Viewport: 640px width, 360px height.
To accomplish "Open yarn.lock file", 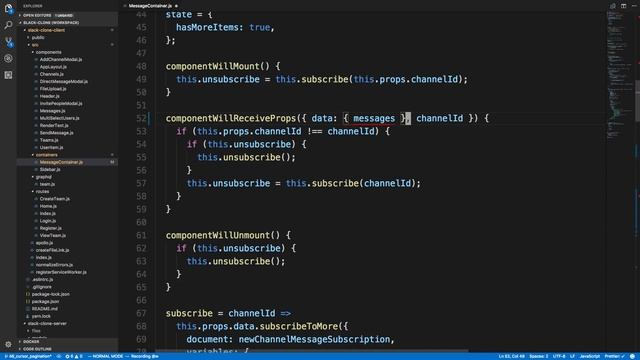I will (41, 316).
